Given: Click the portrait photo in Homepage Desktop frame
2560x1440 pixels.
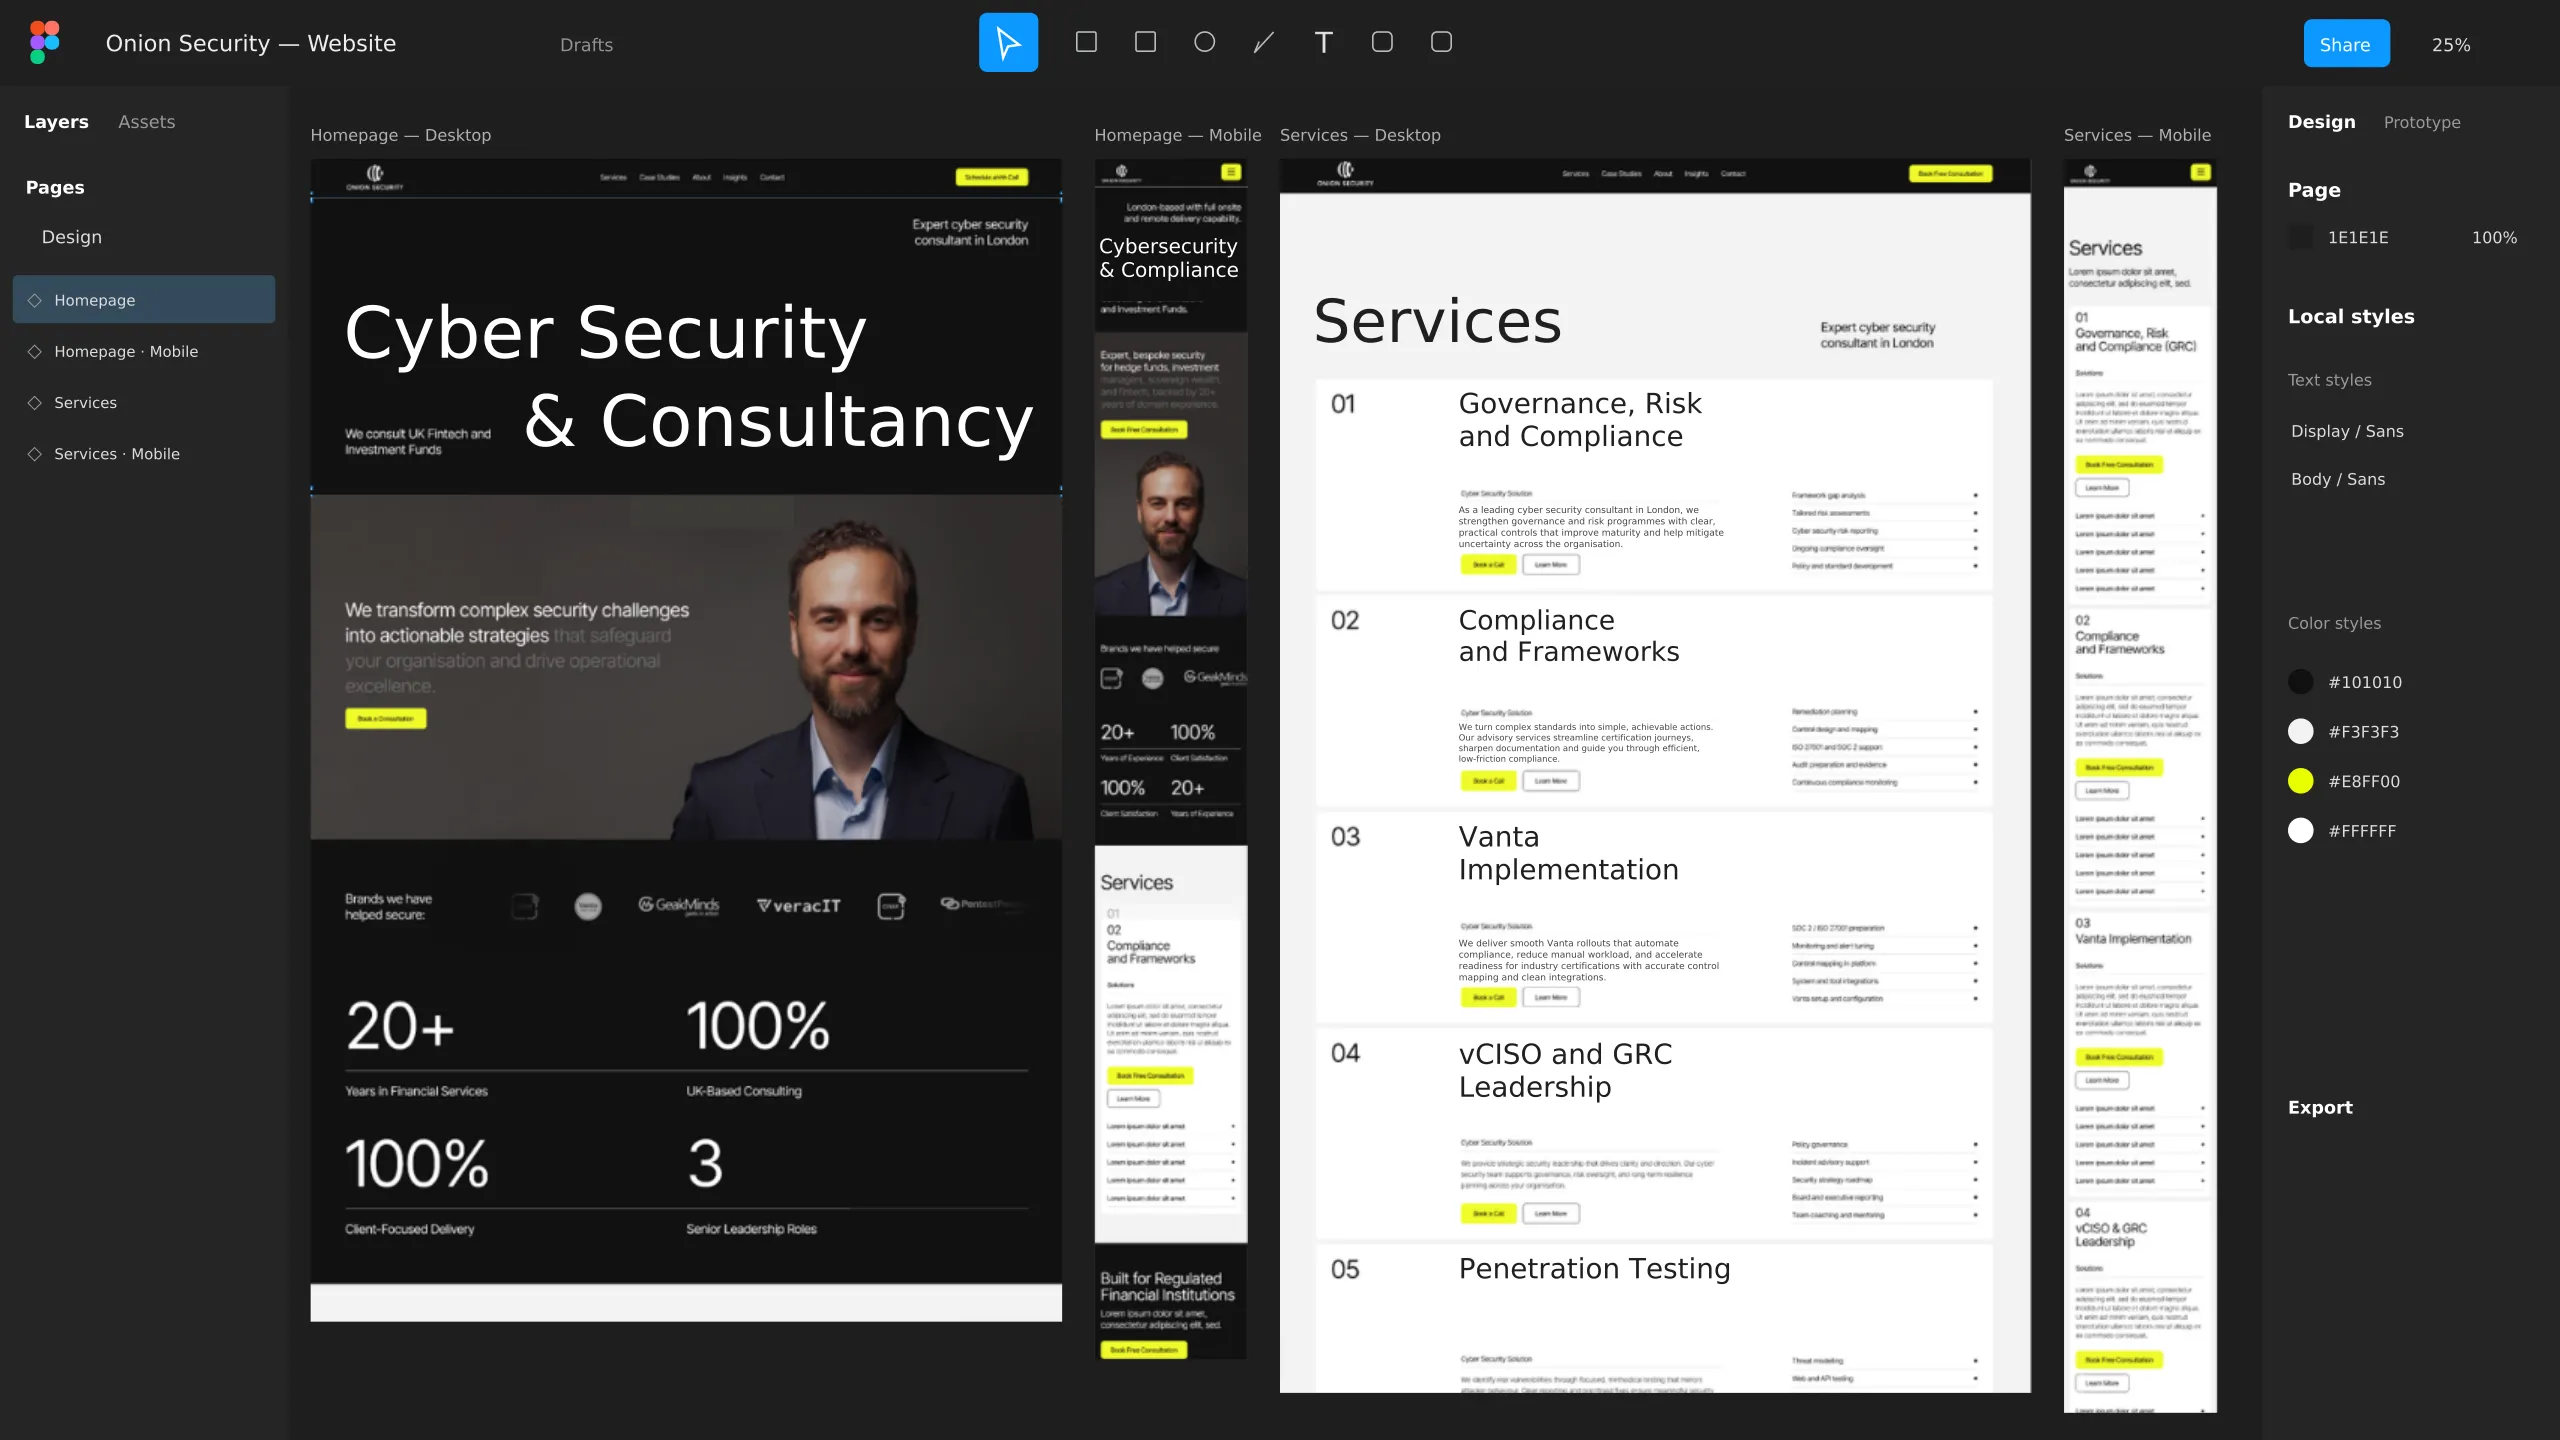Looking at the screenshot, I should 686,667.
